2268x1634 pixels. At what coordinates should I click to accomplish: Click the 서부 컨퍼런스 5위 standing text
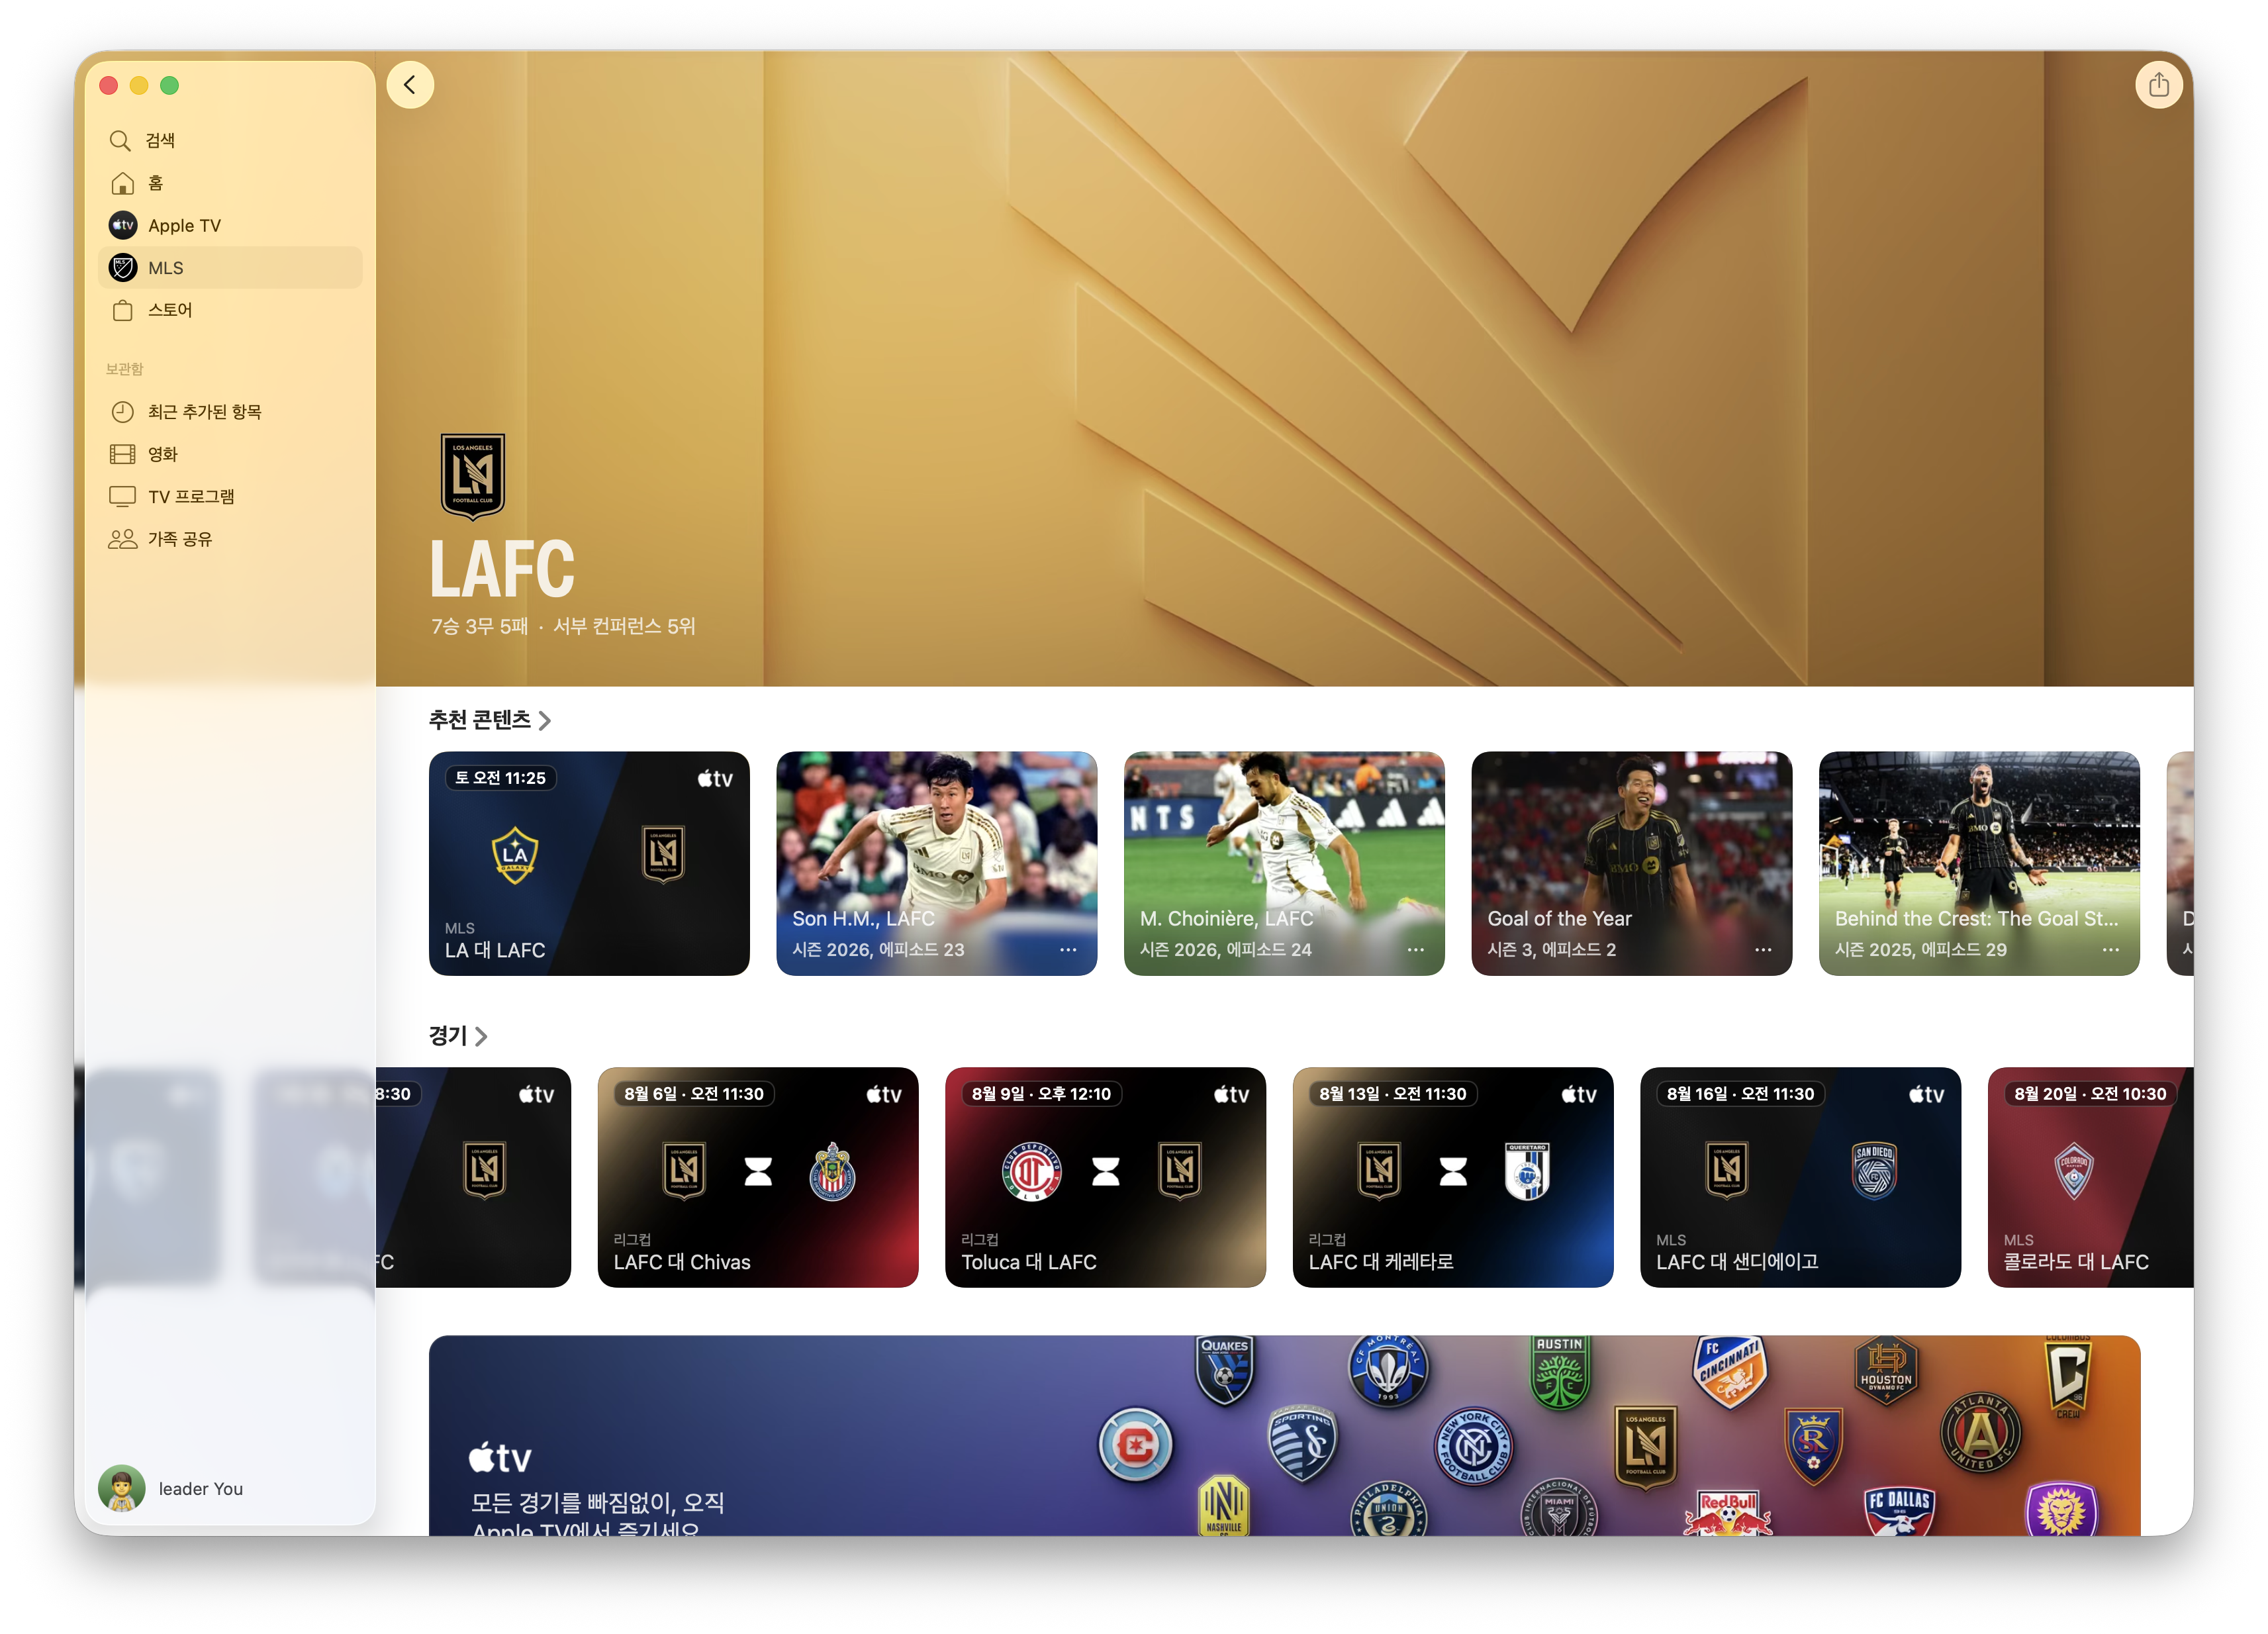[624, 627]
